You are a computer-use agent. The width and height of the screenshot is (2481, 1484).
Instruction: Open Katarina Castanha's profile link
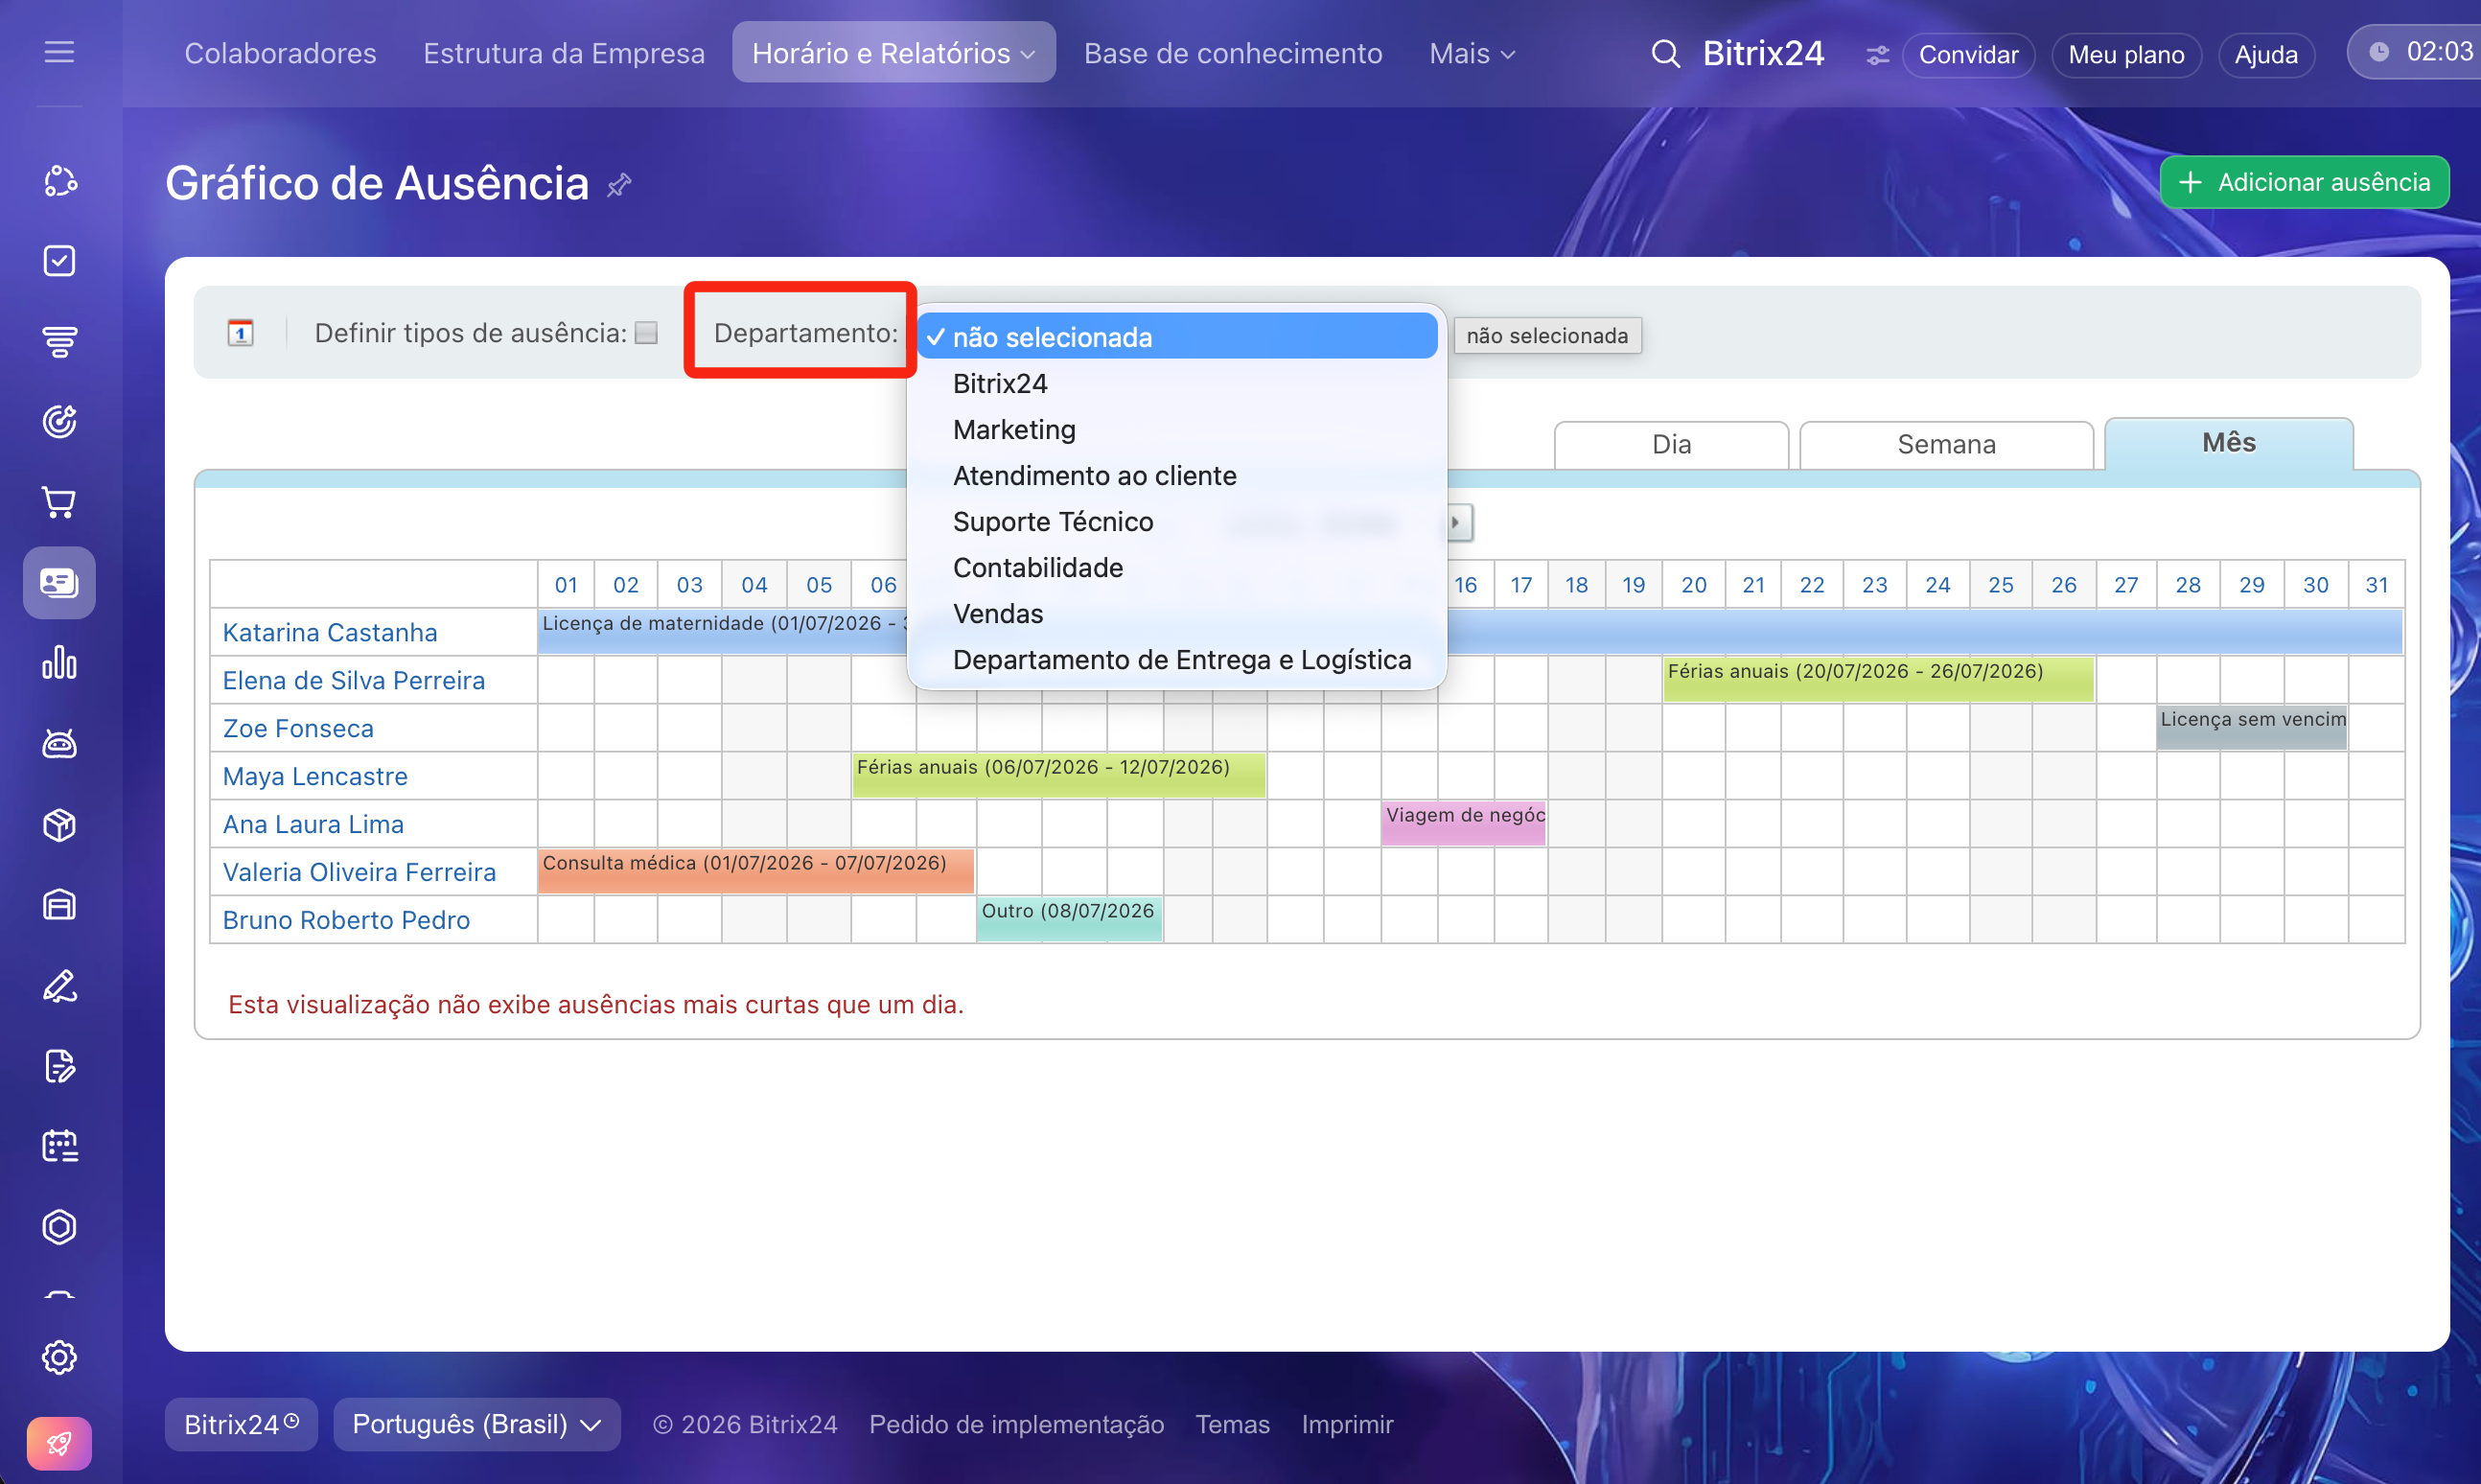coord(330,633)
